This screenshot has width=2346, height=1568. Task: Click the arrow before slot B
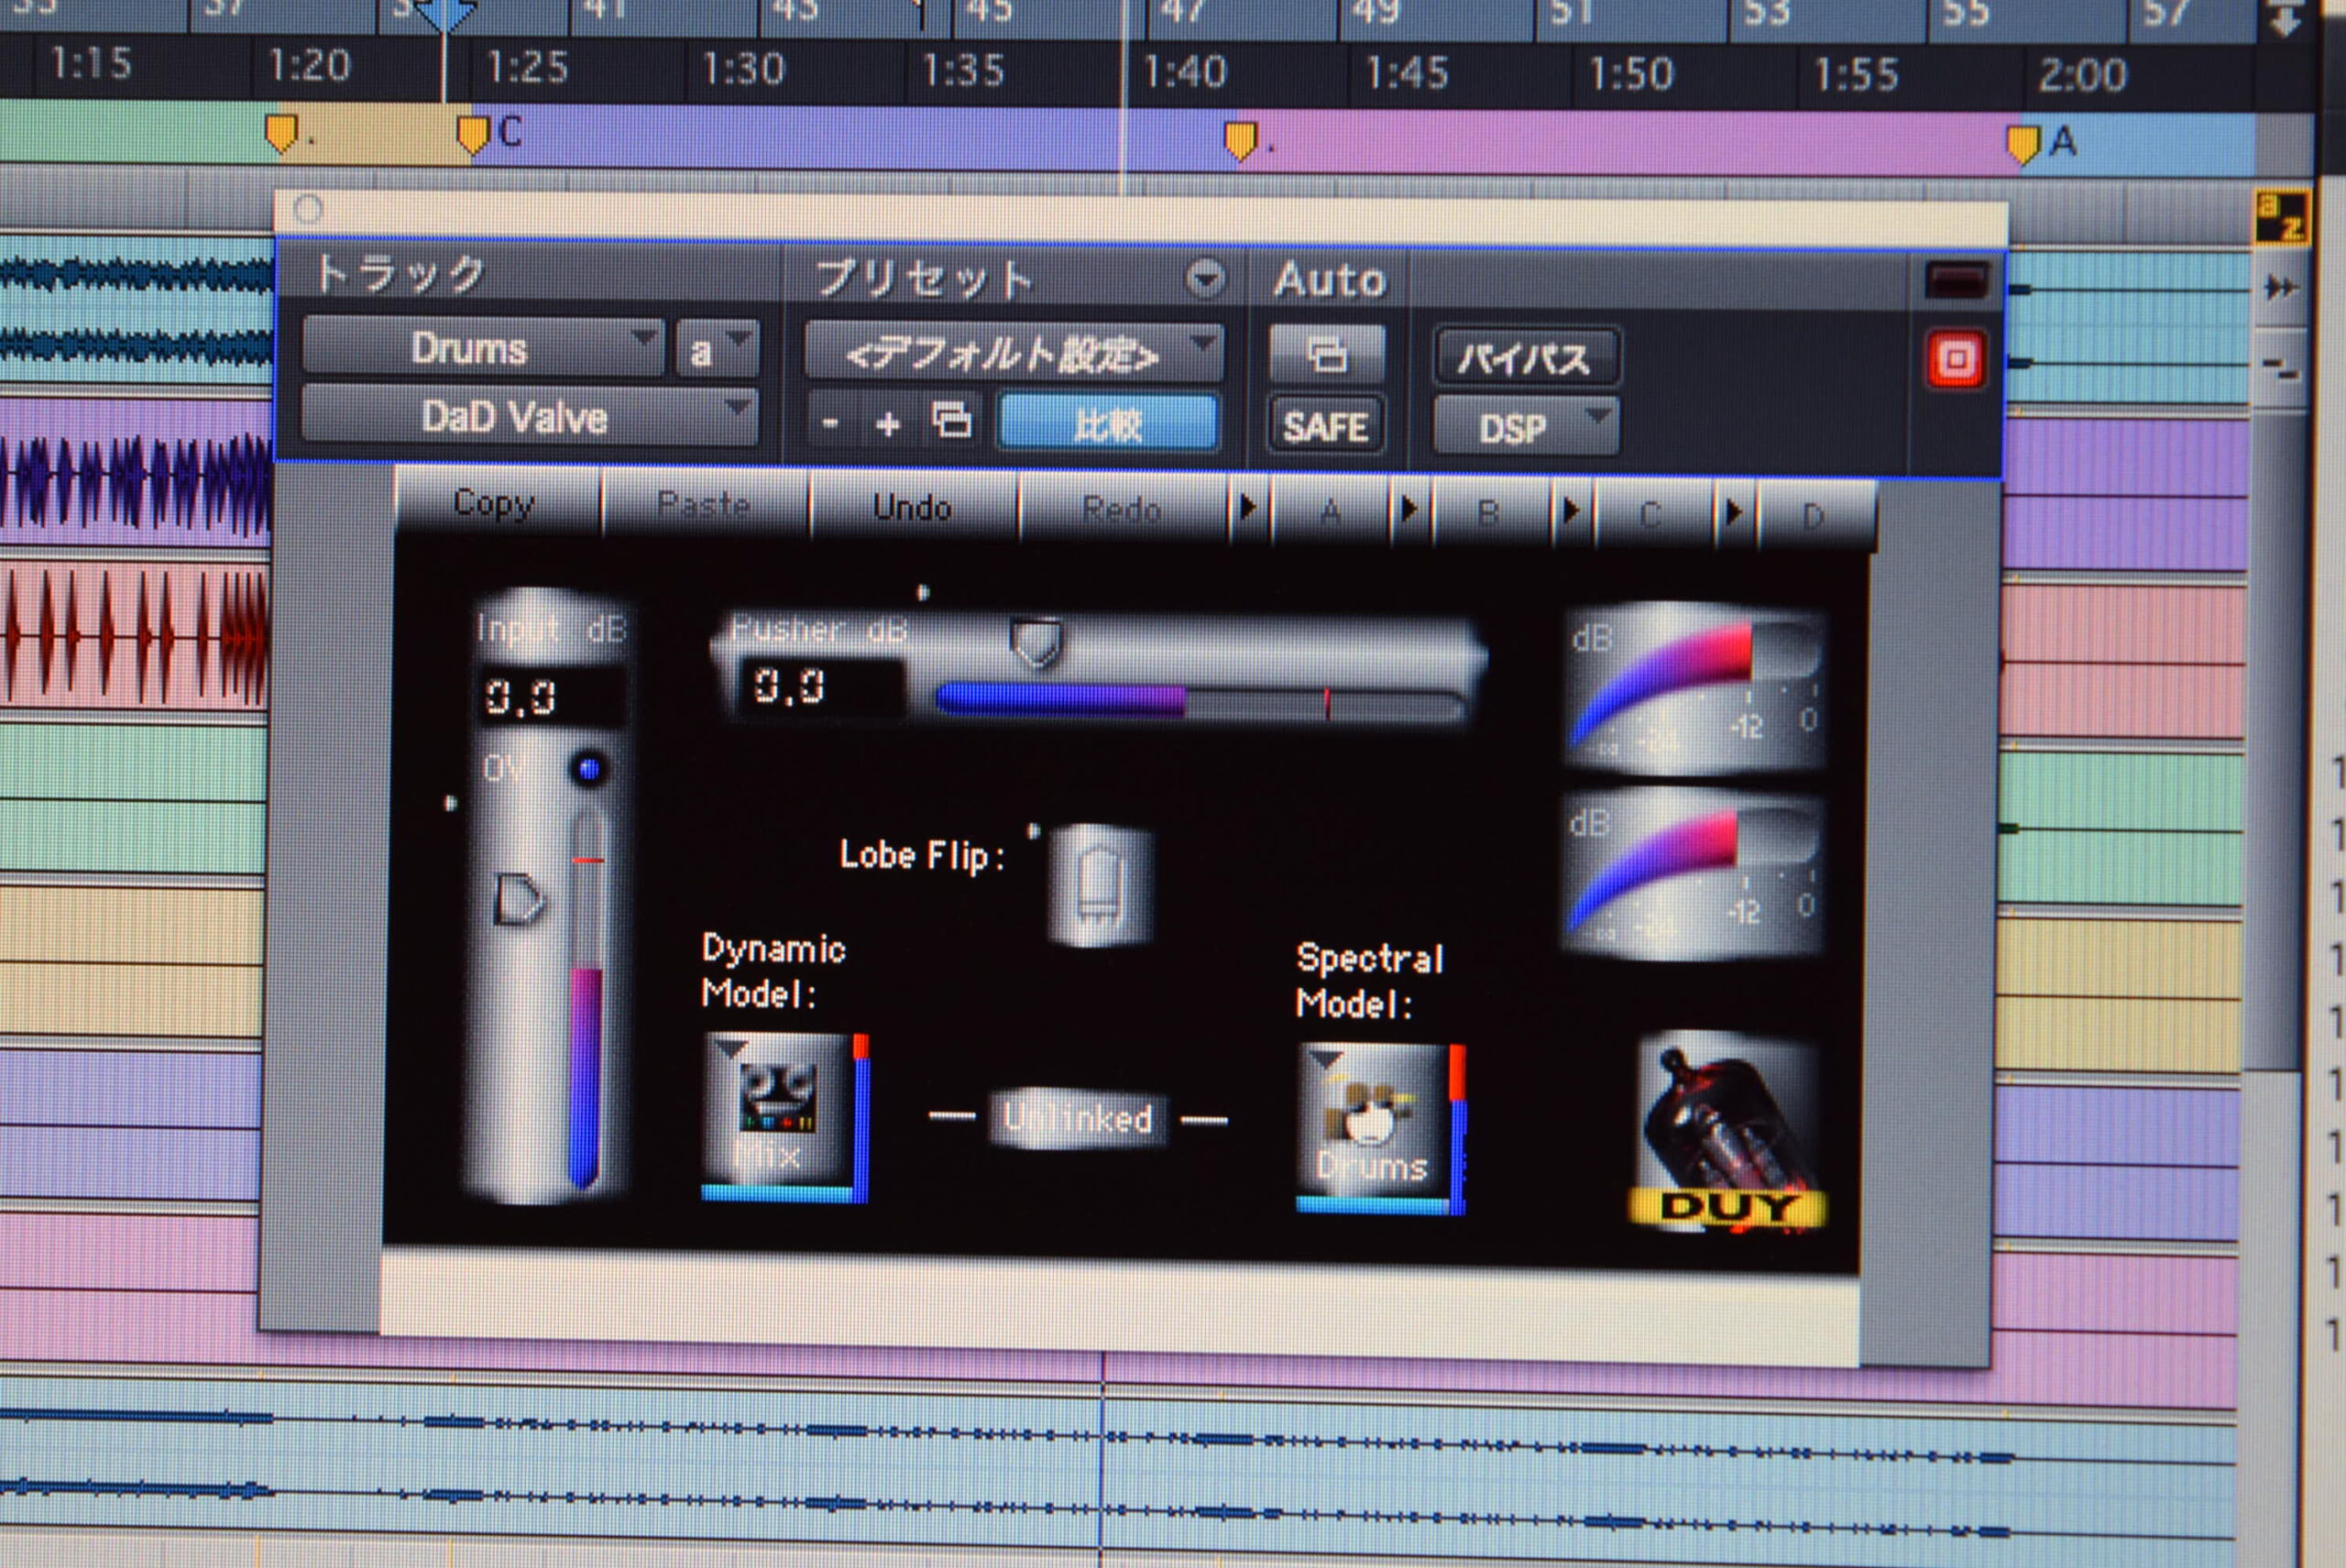pos(1410,509)
